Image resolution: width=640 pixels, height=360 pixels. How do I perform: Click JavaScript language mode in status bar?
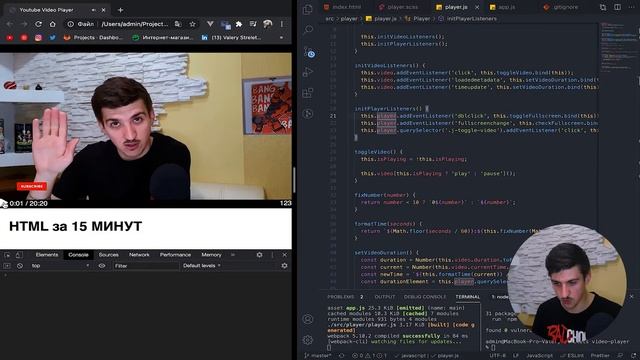tap(539, 356)
